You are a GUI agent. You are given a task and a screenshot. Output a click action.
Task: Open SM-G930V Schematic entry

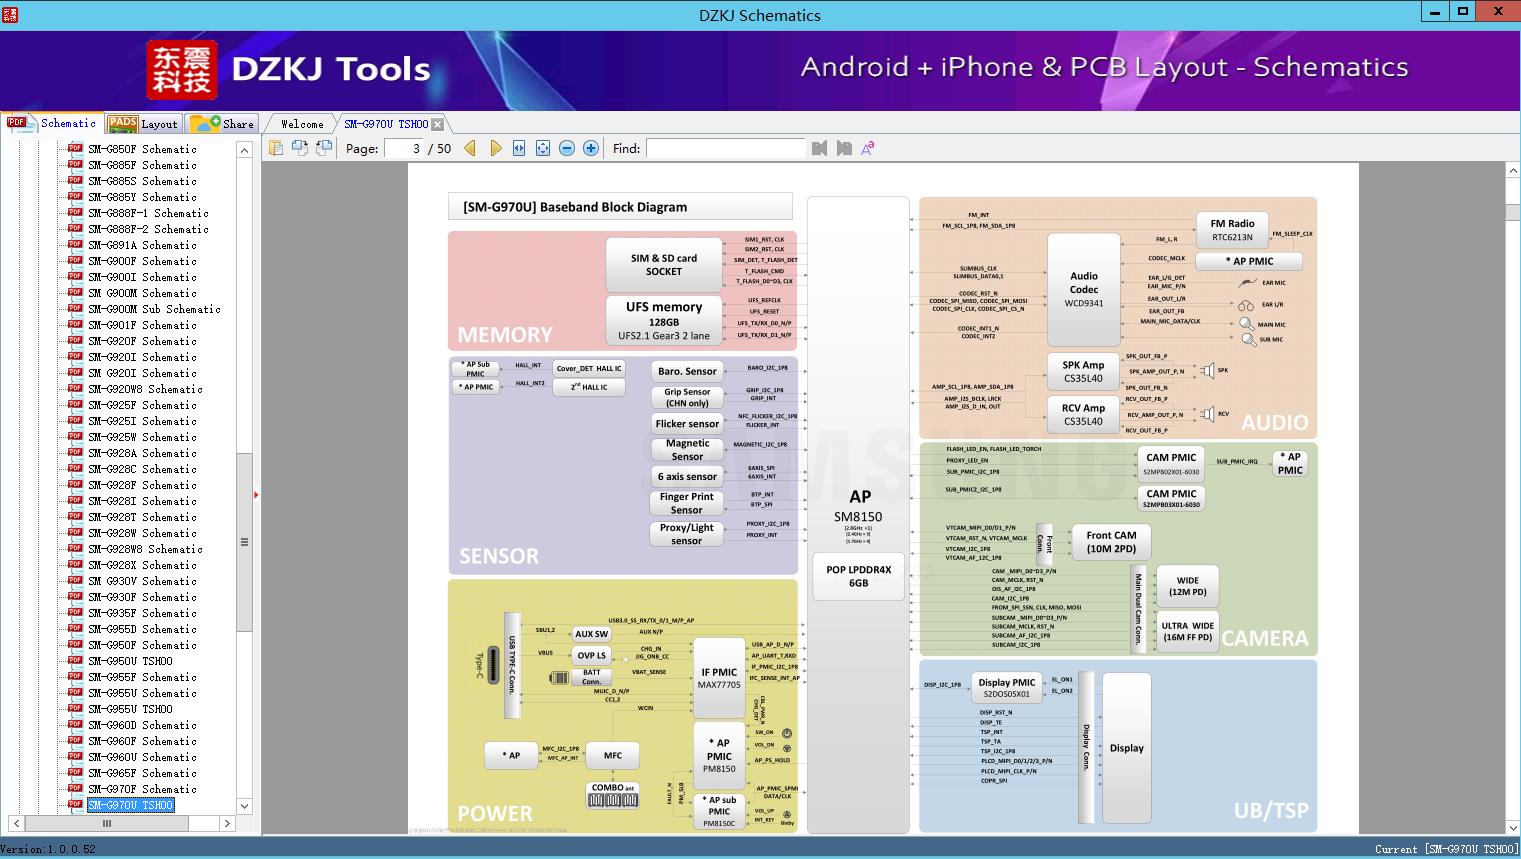(x=142, y=581)
